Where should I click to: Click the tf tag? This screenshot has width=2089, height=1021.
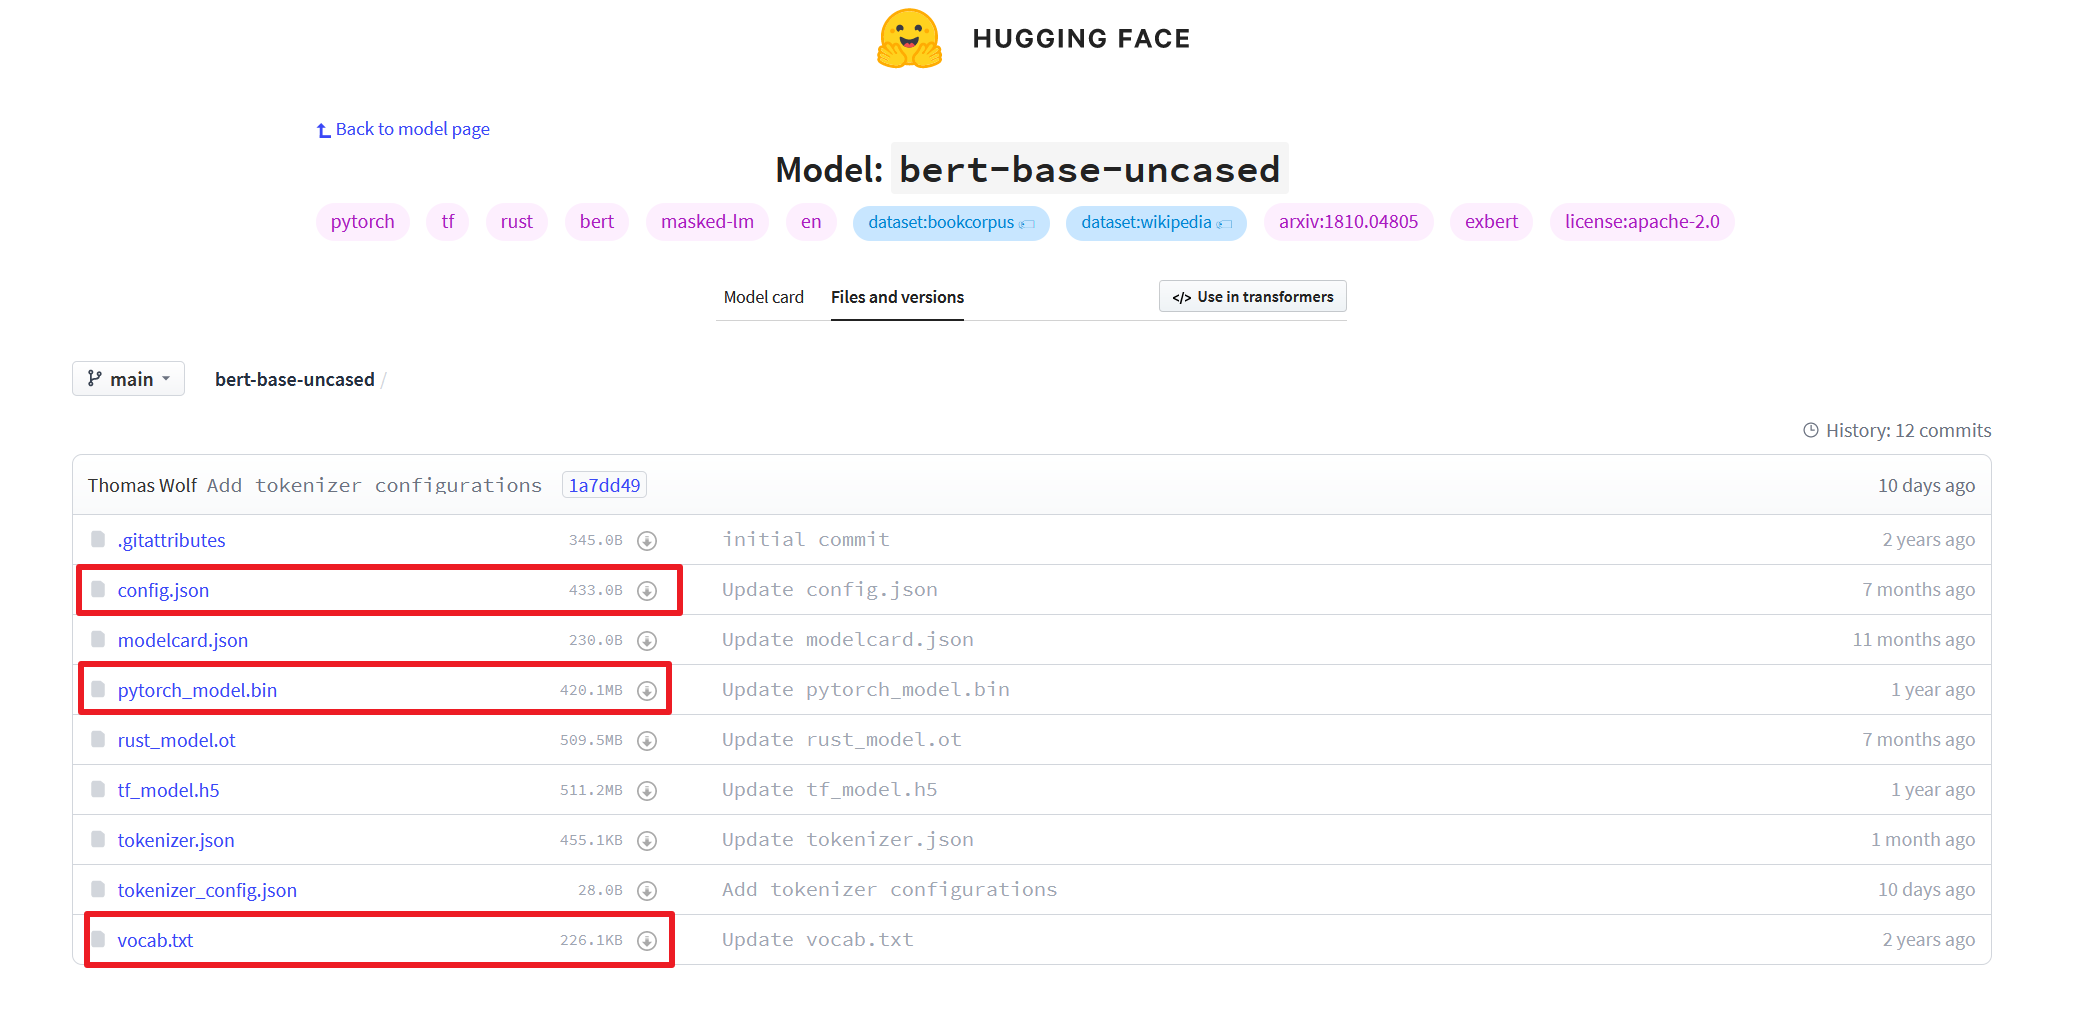(448, 222)
